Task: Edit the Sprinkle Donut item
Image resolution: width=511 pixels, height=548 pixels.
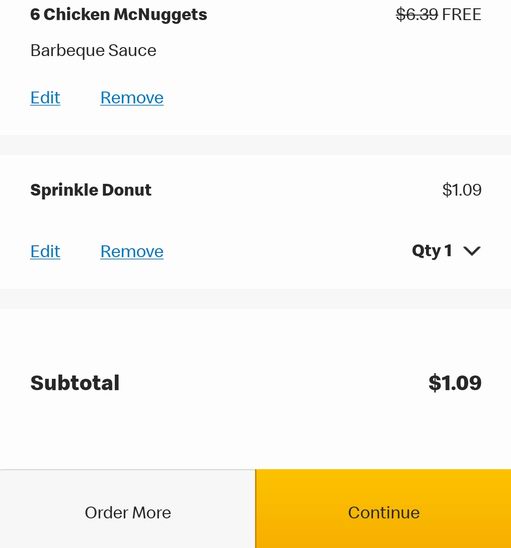Action: pyautogui.click(x=45, y=251)
